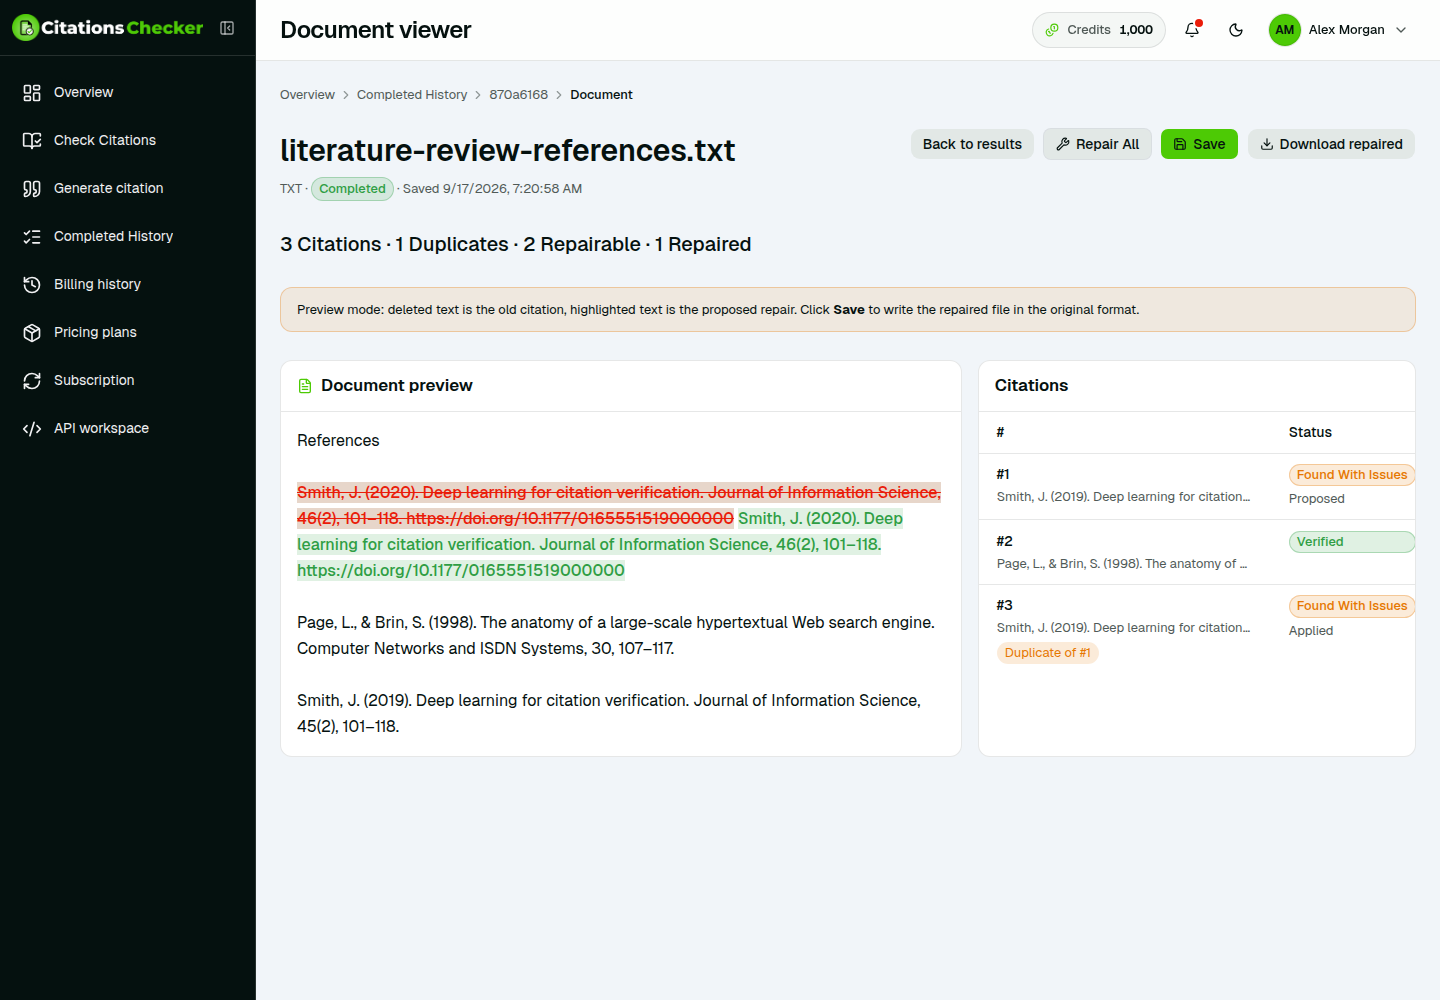Click the Subscription refresh icon
The image size is (1440, 1000).
point(32,380)
